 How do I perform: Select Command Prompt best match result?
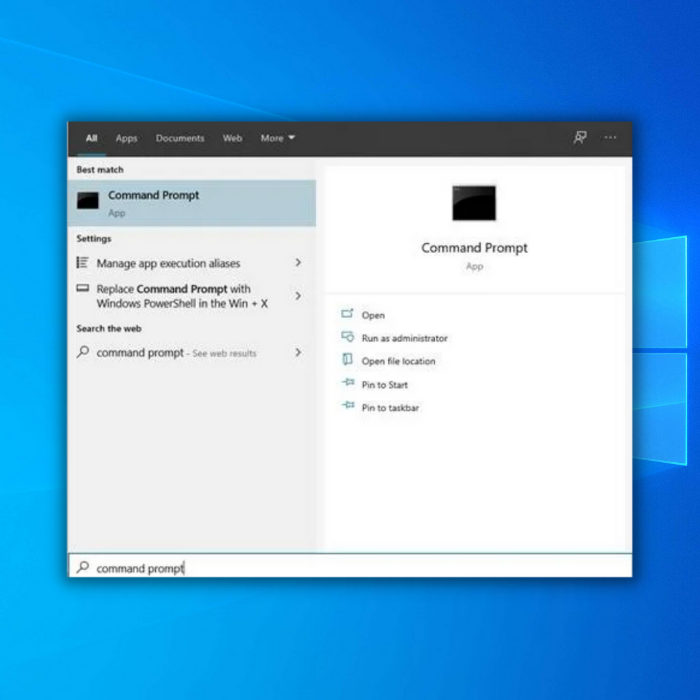point(192,203)
